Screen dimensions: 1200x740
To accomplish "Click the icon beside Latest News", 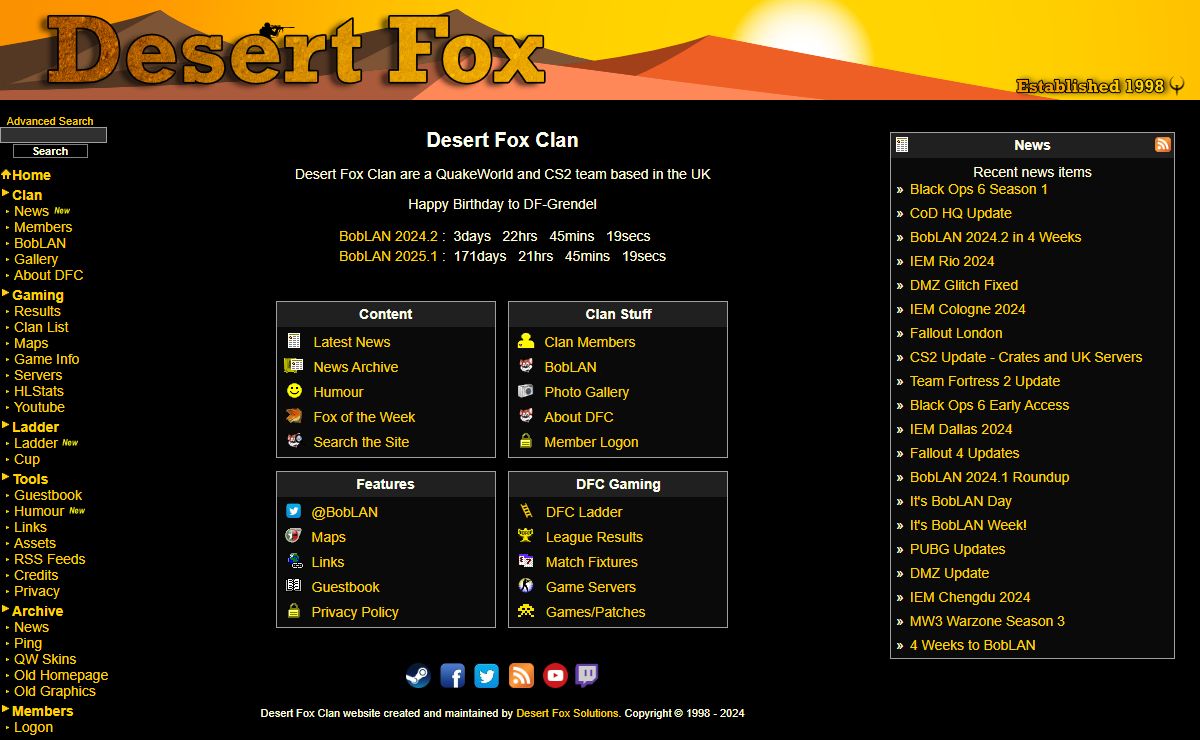I will point(294,341).
